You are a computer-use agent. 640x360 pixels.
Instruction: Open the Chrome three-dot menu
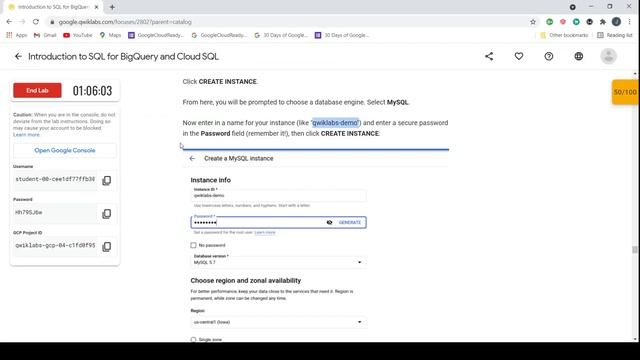click(x=629, y=22)
